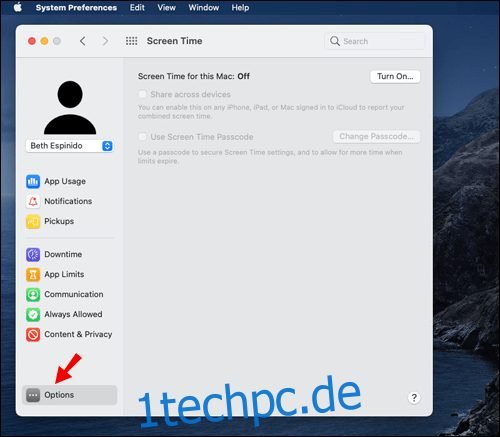Focus the Search field
The image size is (500, 437).
click(x=375, y=41)
